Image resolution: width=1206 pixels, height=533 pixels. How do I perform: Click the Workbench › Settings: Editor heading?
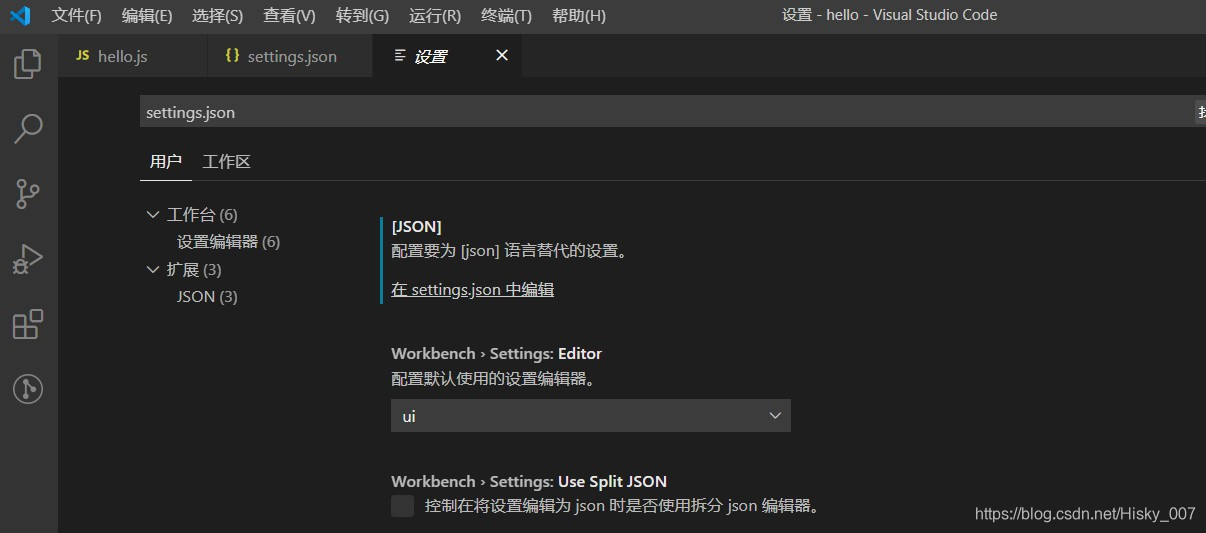point(496,354)
